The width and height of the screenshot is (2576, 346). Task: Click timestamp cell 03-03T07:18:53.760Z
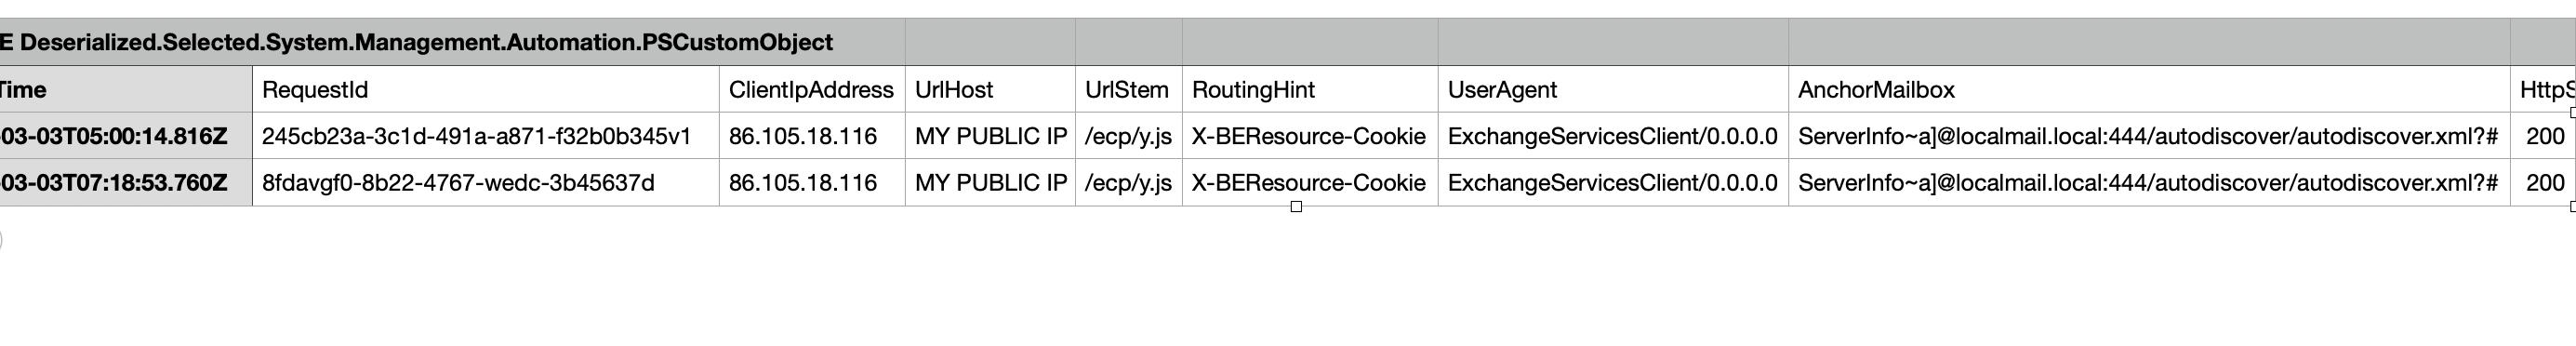point(126,183)
